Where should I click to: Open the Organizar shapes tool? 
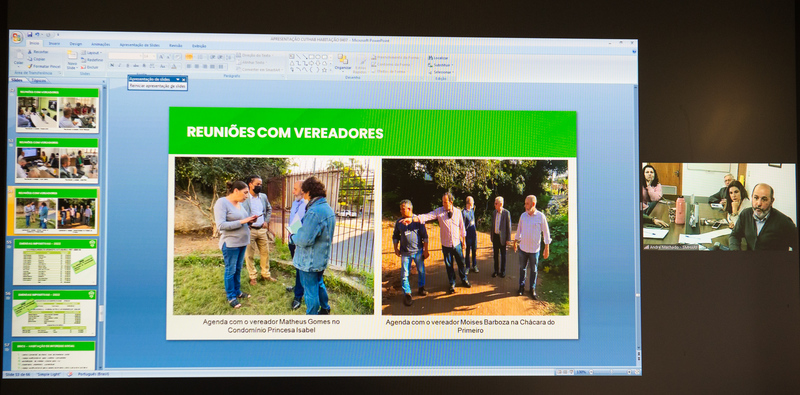click(x=343, y=62)
